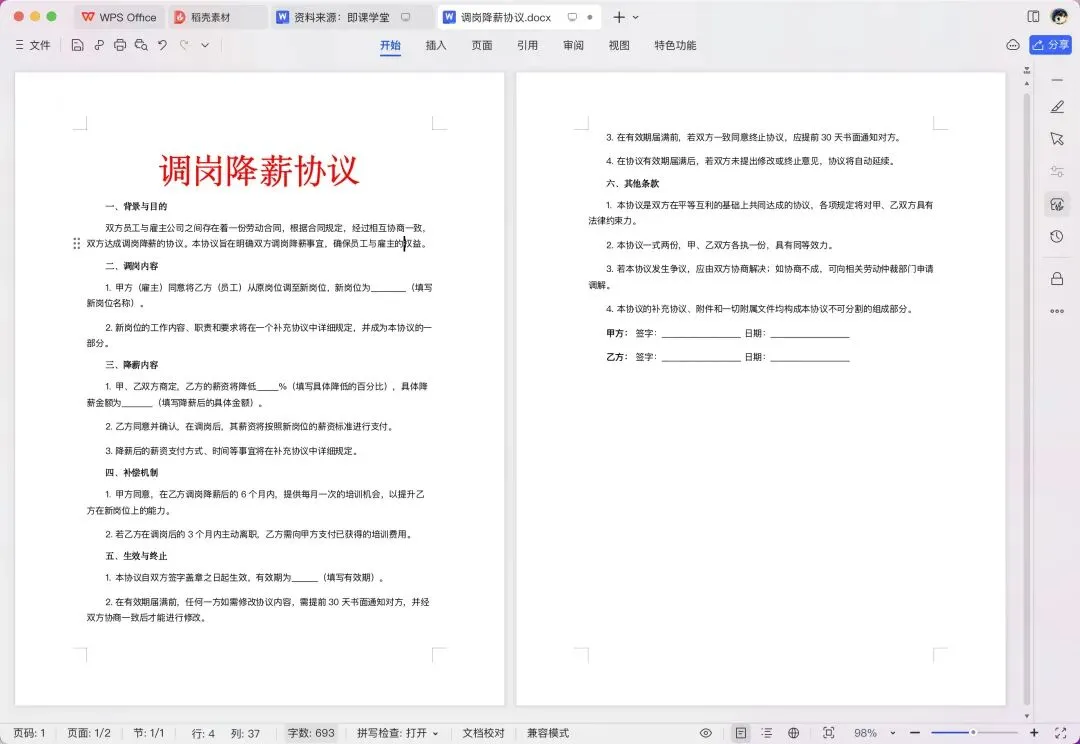Open the 文件 hamburger menu
This screenshot has height=744, width=1080.
tap(32, 45)
